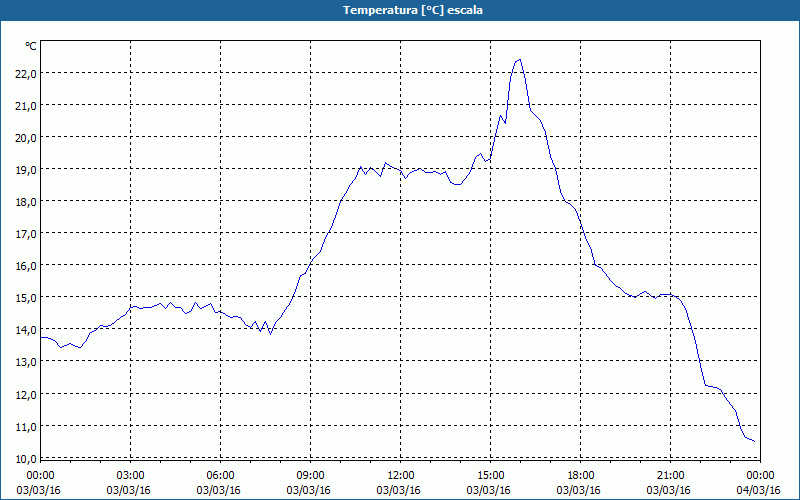
Task: Click the 03/03/16 date under 12:00
Action: point(398,490)
